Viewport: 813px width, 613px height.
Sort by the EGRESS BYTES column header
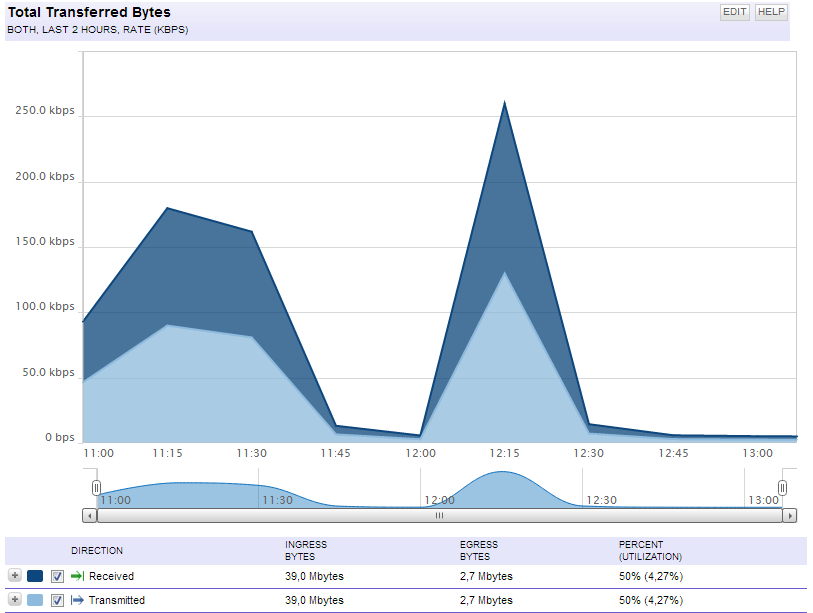tap(479, 551)
